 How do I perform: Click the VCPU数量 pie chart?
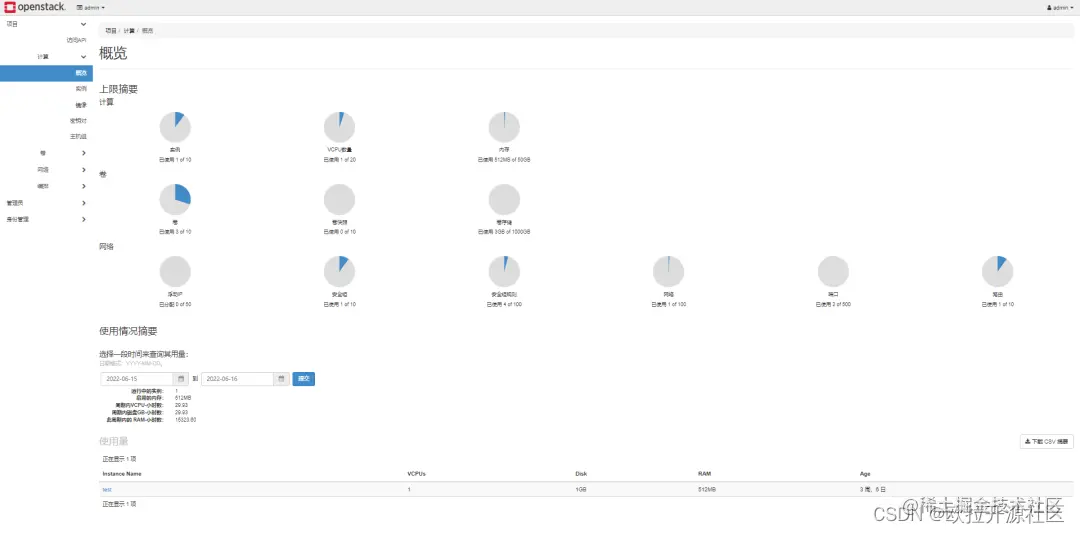[340, 127]
